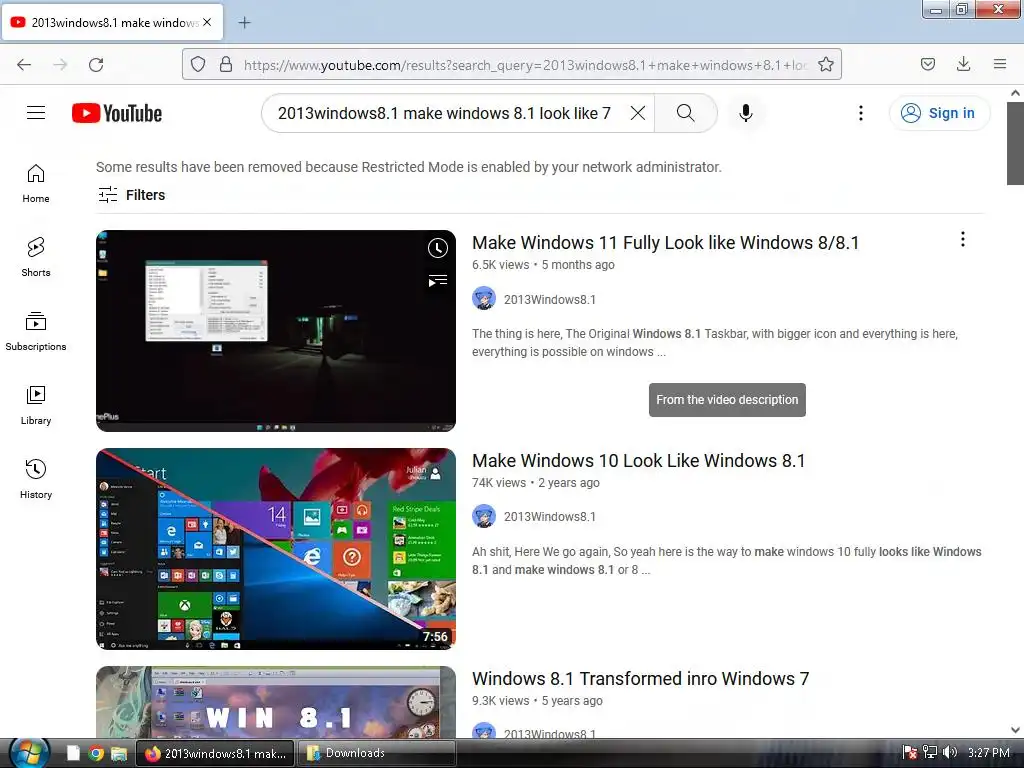Open file explorer from taskbar quick launch
1024x768 pixels.
tap(119, 754)
